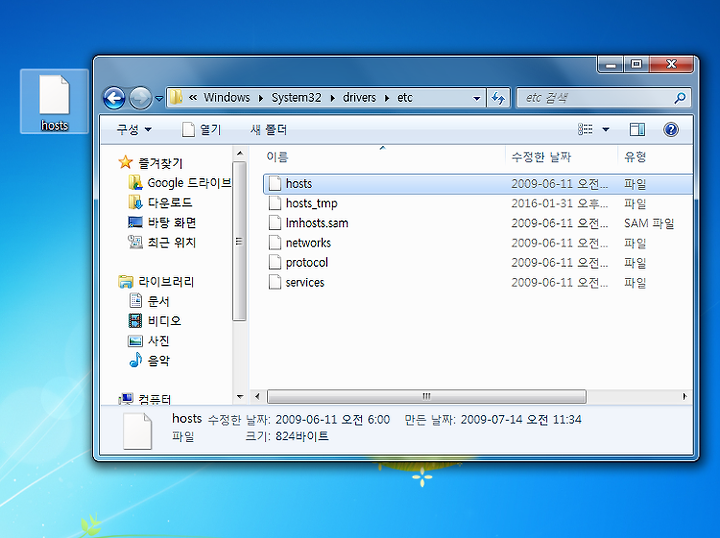Click the 2009-06-11 오전 6:00 modified date

[332, 420]
